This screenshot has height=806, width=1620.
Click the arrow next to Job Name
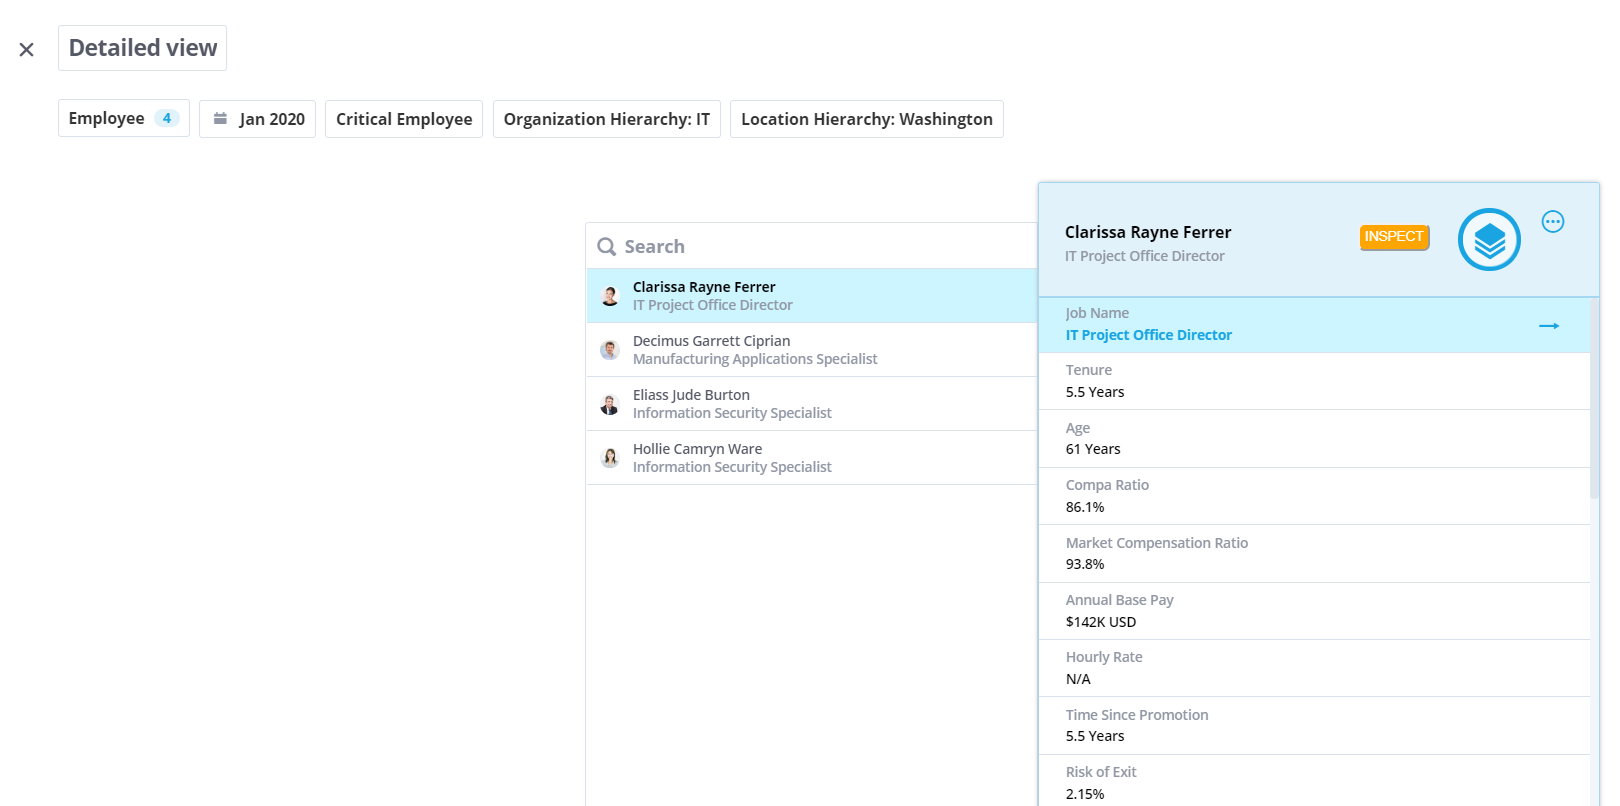1549,326
